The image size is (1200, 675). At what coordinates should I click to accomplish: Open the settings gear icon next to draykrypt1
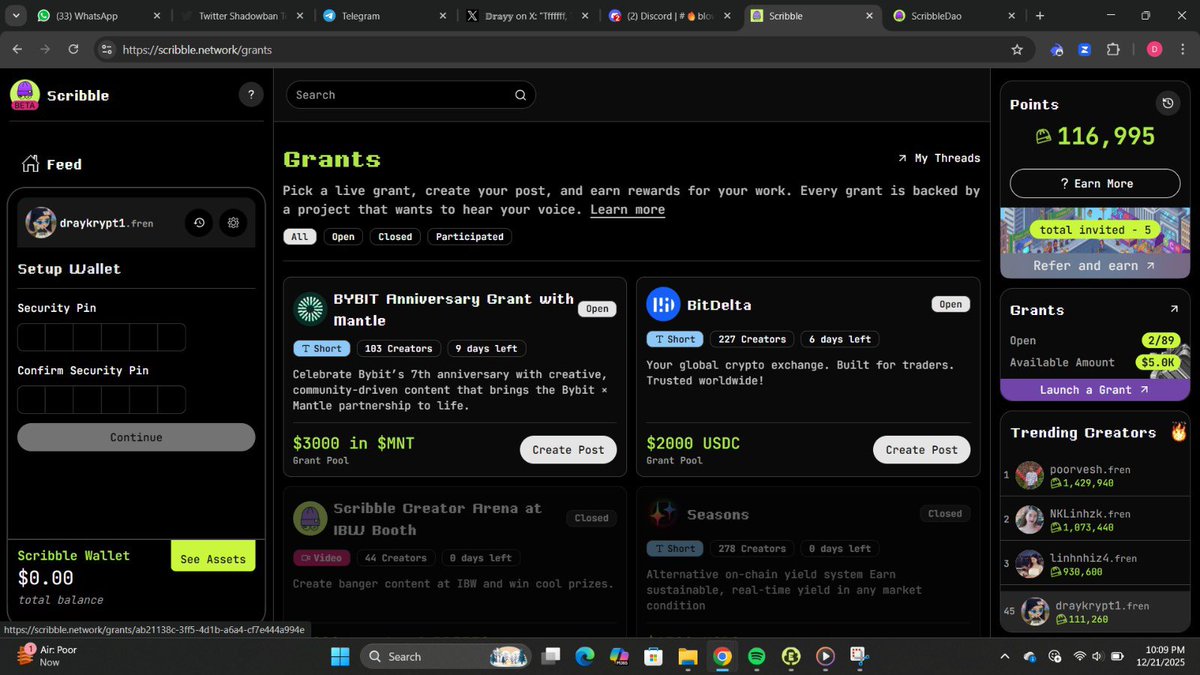point(233,223)
